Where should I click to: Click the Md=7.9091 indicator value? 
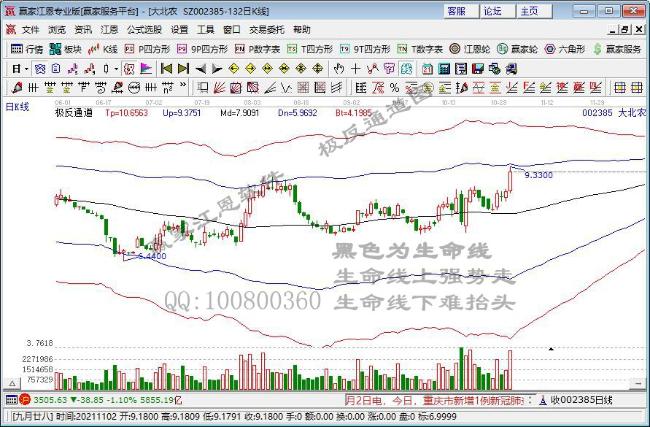pos(240,112)
